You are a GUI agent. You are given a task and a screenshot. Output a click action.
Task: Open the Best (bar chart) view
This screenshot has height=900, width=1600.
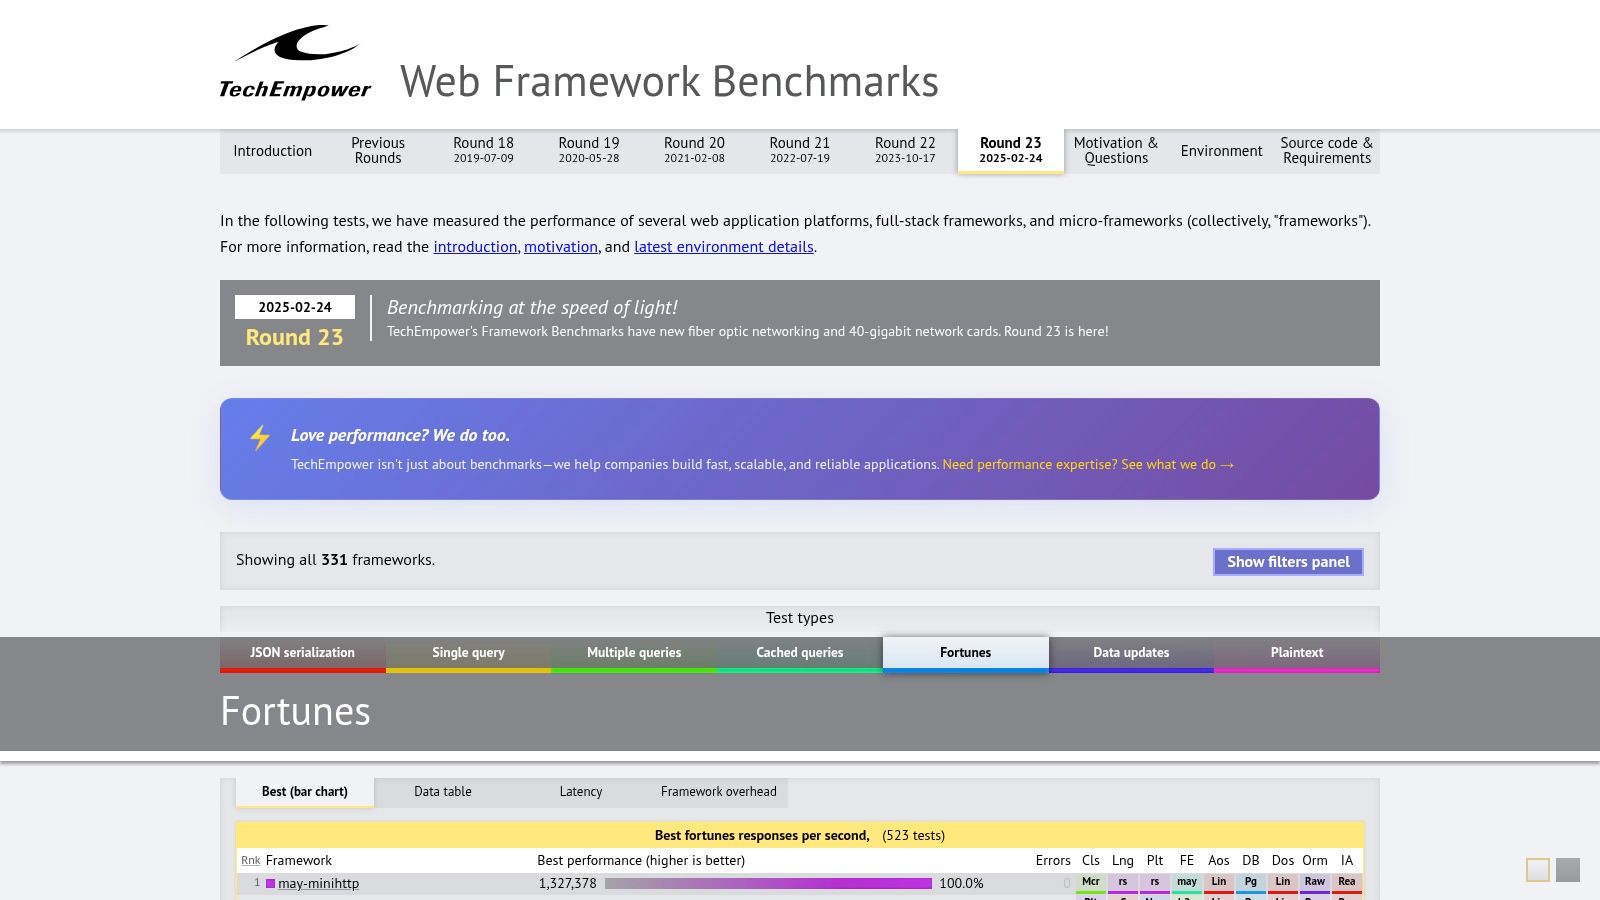tap(305, 792)
